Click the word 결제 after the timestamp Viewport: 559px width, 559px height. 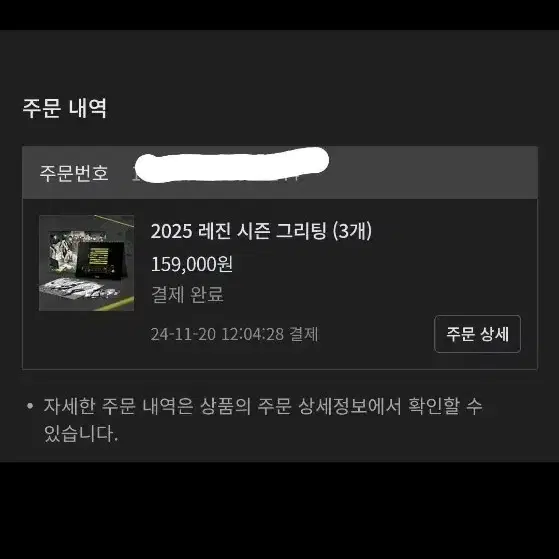click(303, 334)
